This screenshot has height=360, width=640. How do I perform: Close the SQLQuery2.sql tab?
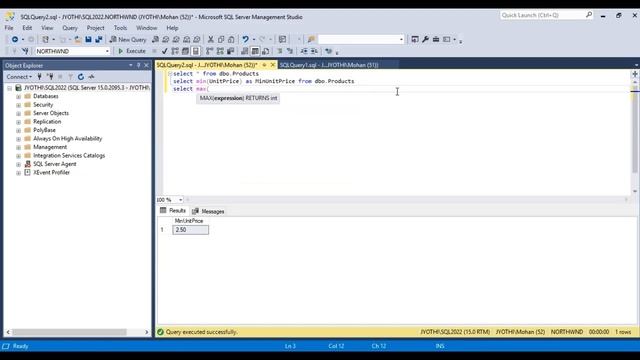(273, 65)
